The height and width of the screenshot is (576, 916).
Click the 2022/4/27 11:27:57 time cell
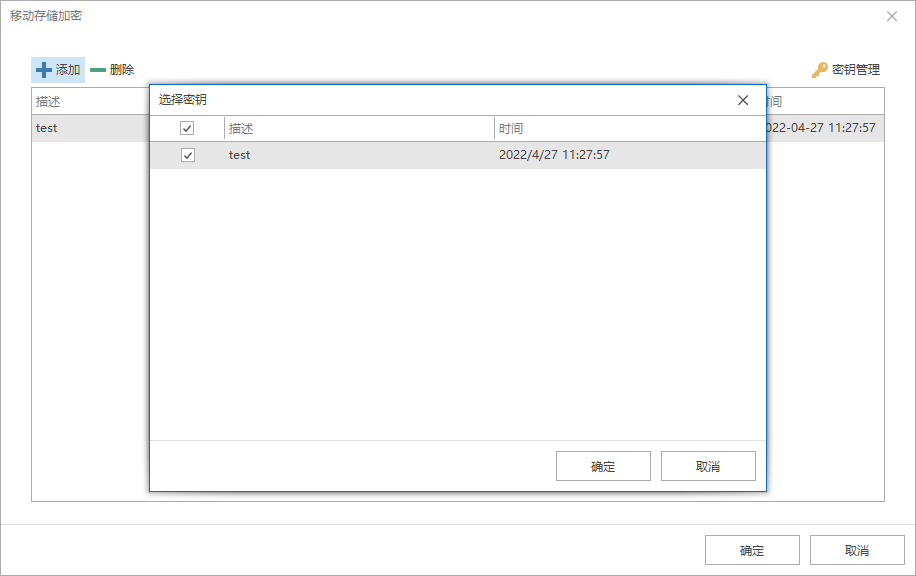tap(554, 155)
